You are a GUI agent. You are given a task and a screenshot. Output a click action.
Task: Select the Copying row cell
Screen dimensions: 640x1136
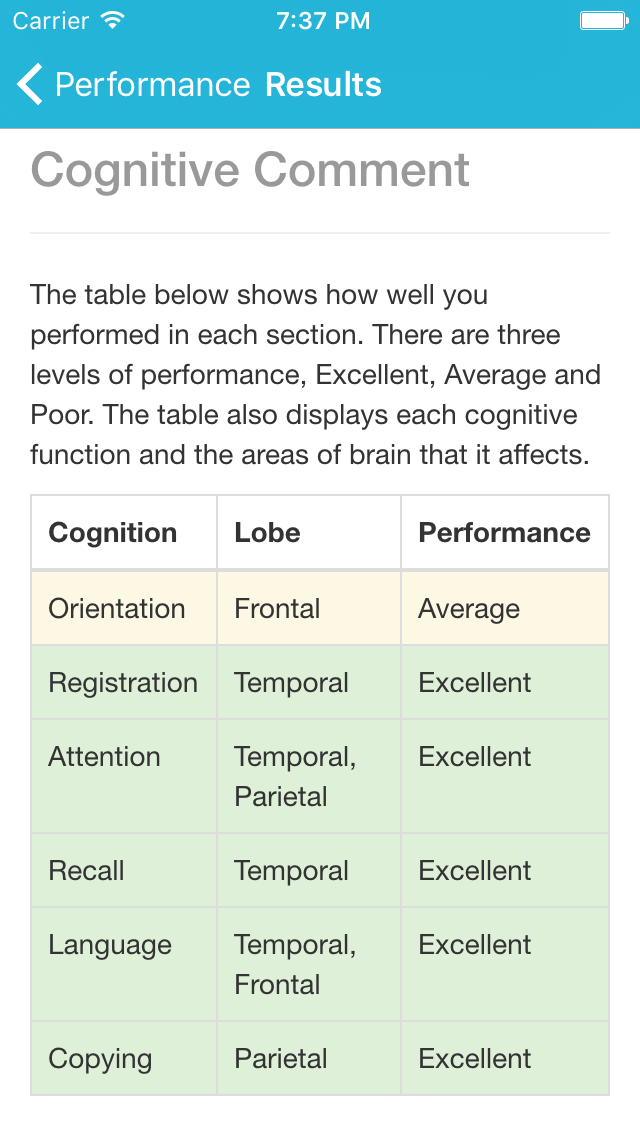click(x=100, y=1059)
